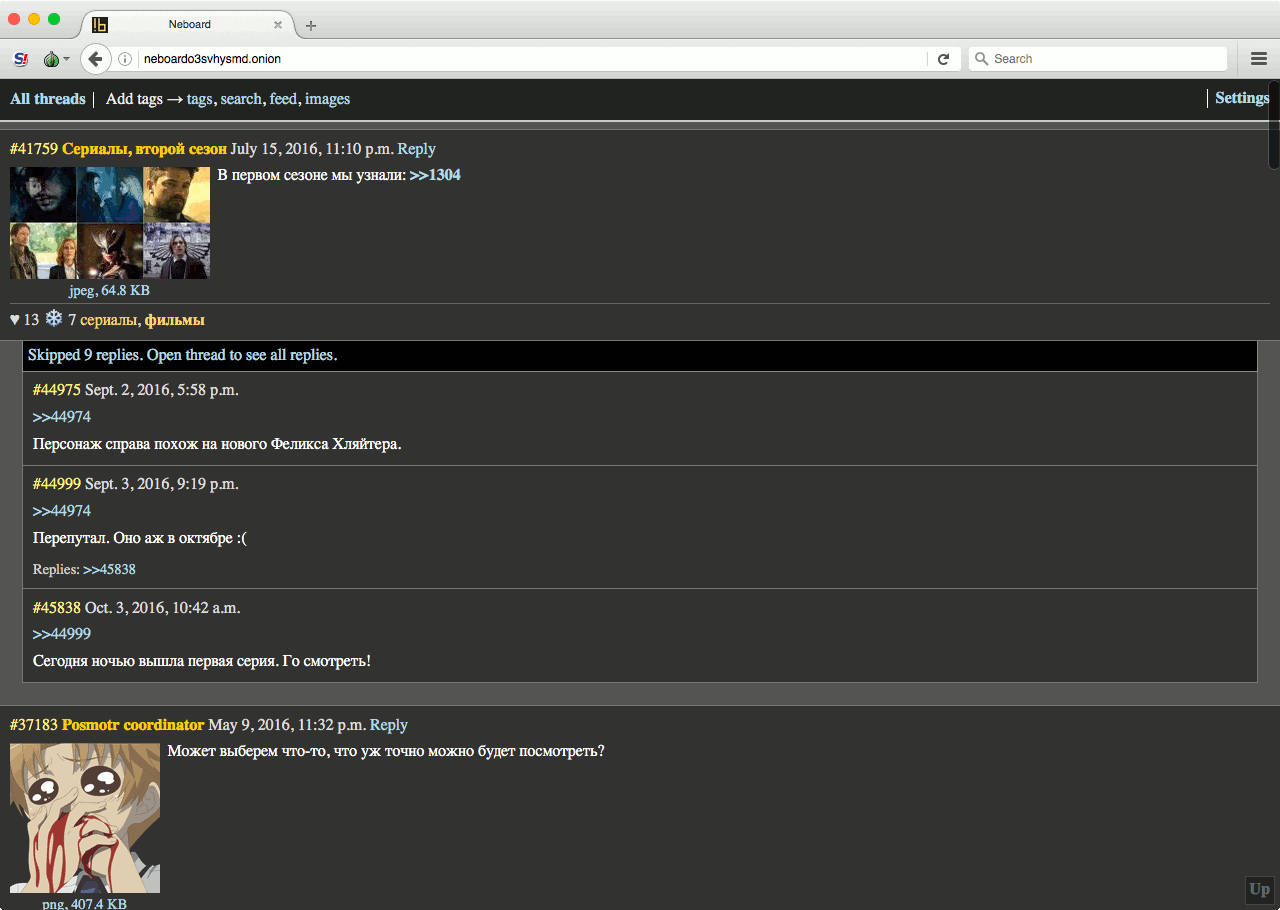Reply to thread #41759
Image resolution: width=1280 pixels, height=910 pixels.
click(416, 149)
